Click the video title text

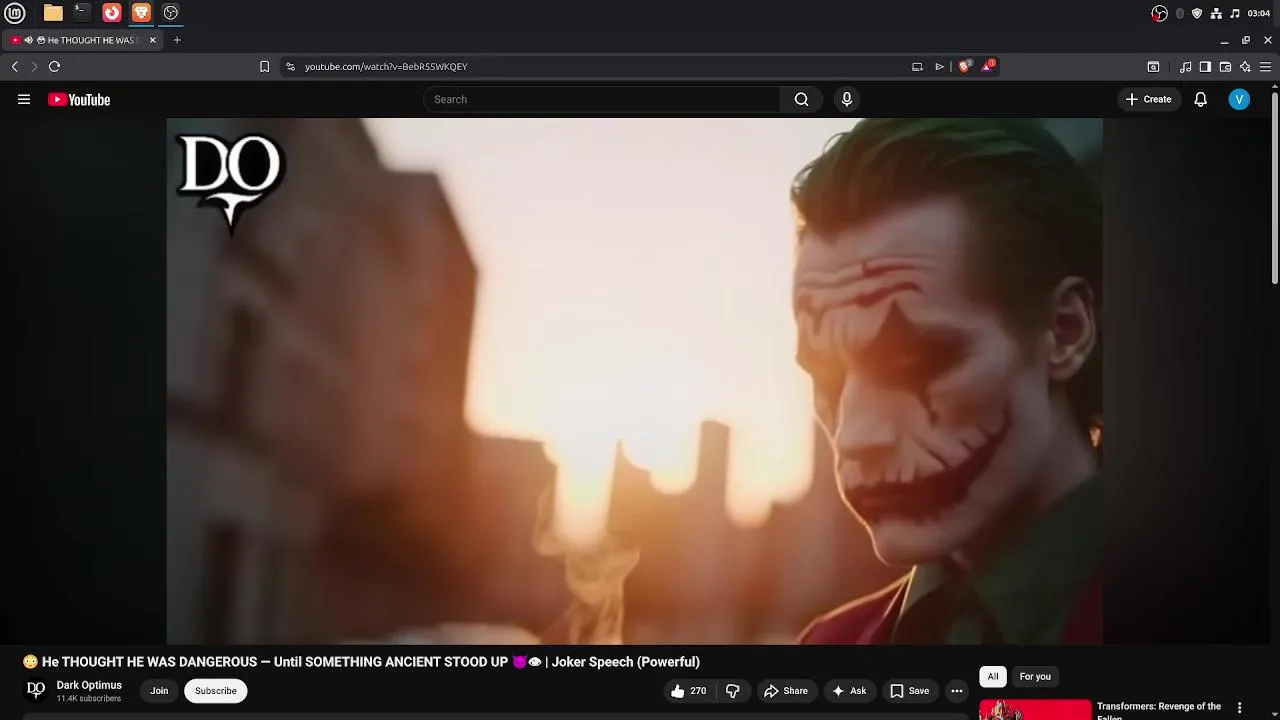[x=361, y=662]
